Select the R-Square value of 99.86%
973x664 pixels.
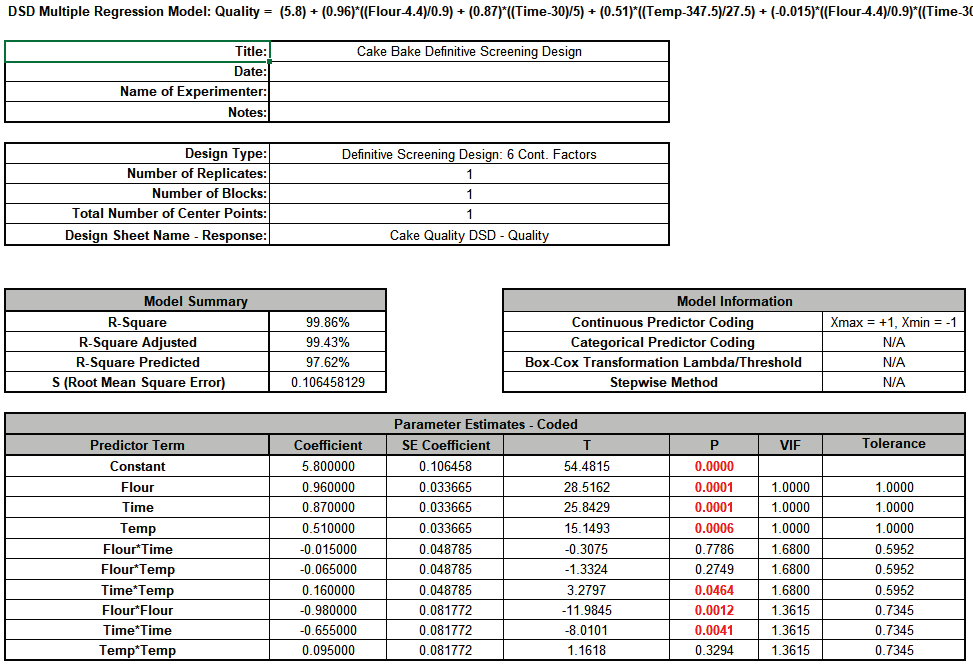coord(328,321)
